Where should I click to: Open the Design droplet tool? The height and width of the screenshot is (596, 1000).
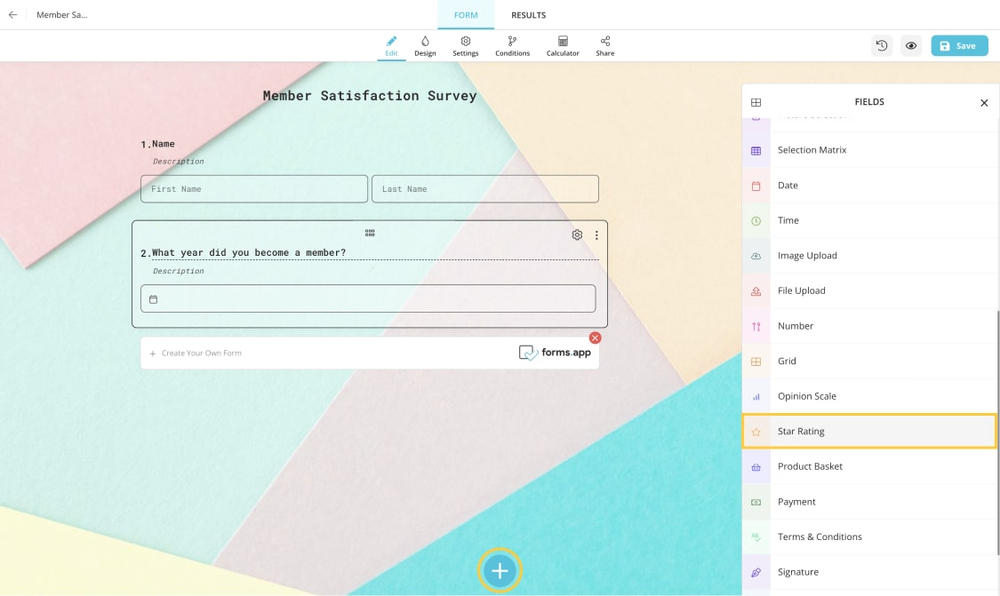pyautogui.click(x=425, y=46)
